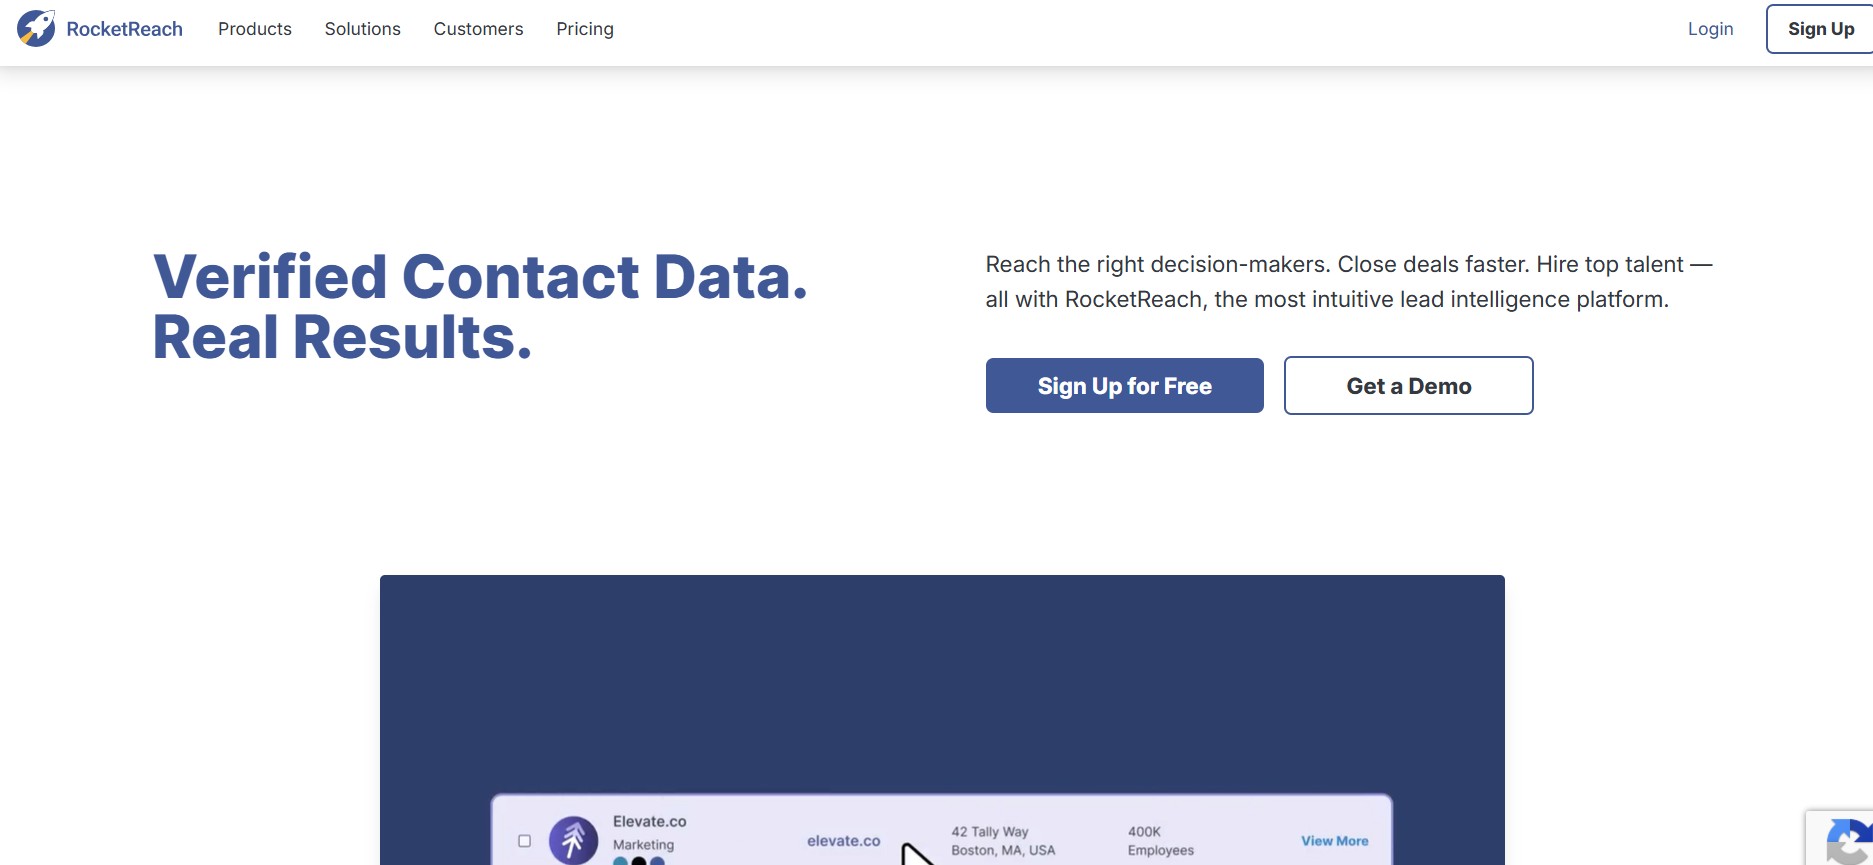Click the Sign Up for Free button
This screenshot has width=1873, height=865.
pos(1124,386)
